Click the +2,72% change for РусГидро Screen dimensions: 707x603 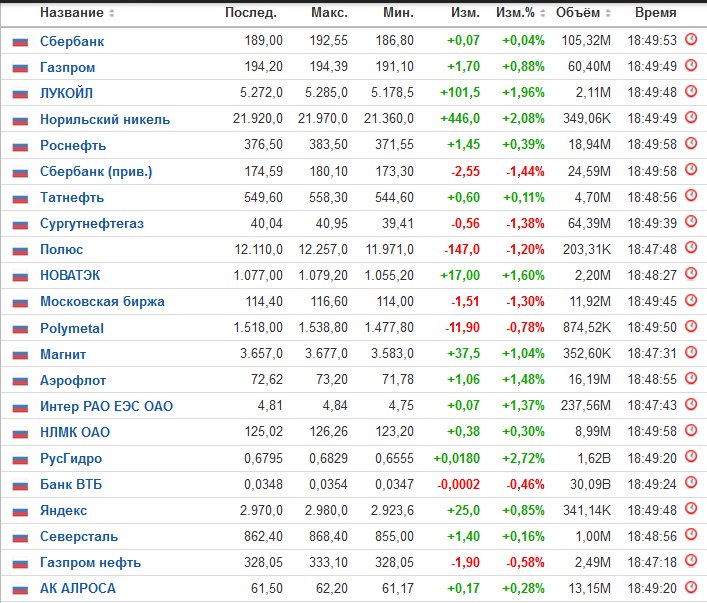tap(523, 459)
